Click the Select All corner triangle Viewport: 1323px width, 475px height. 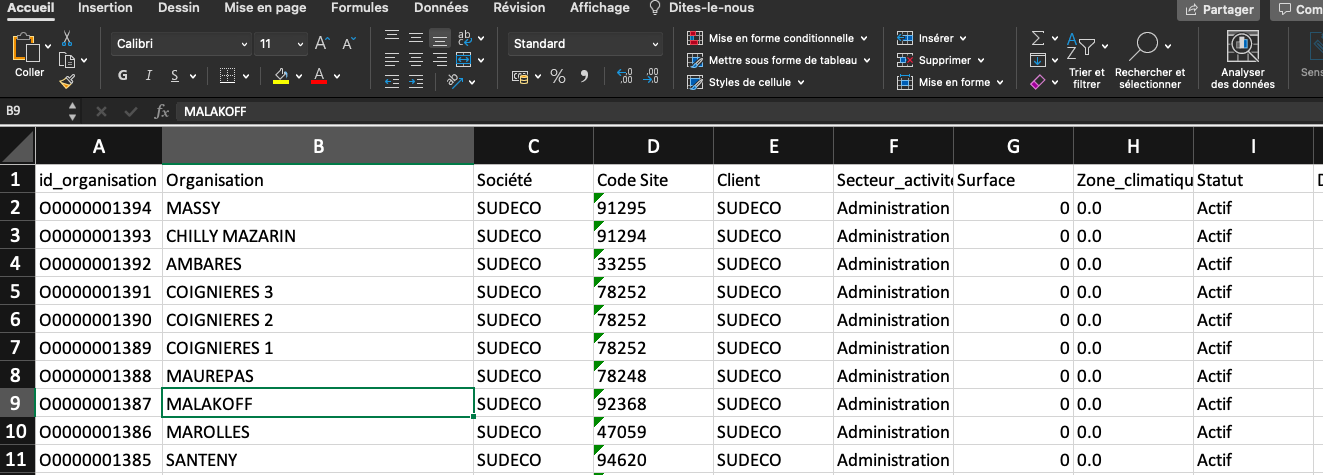click(17, 146)
